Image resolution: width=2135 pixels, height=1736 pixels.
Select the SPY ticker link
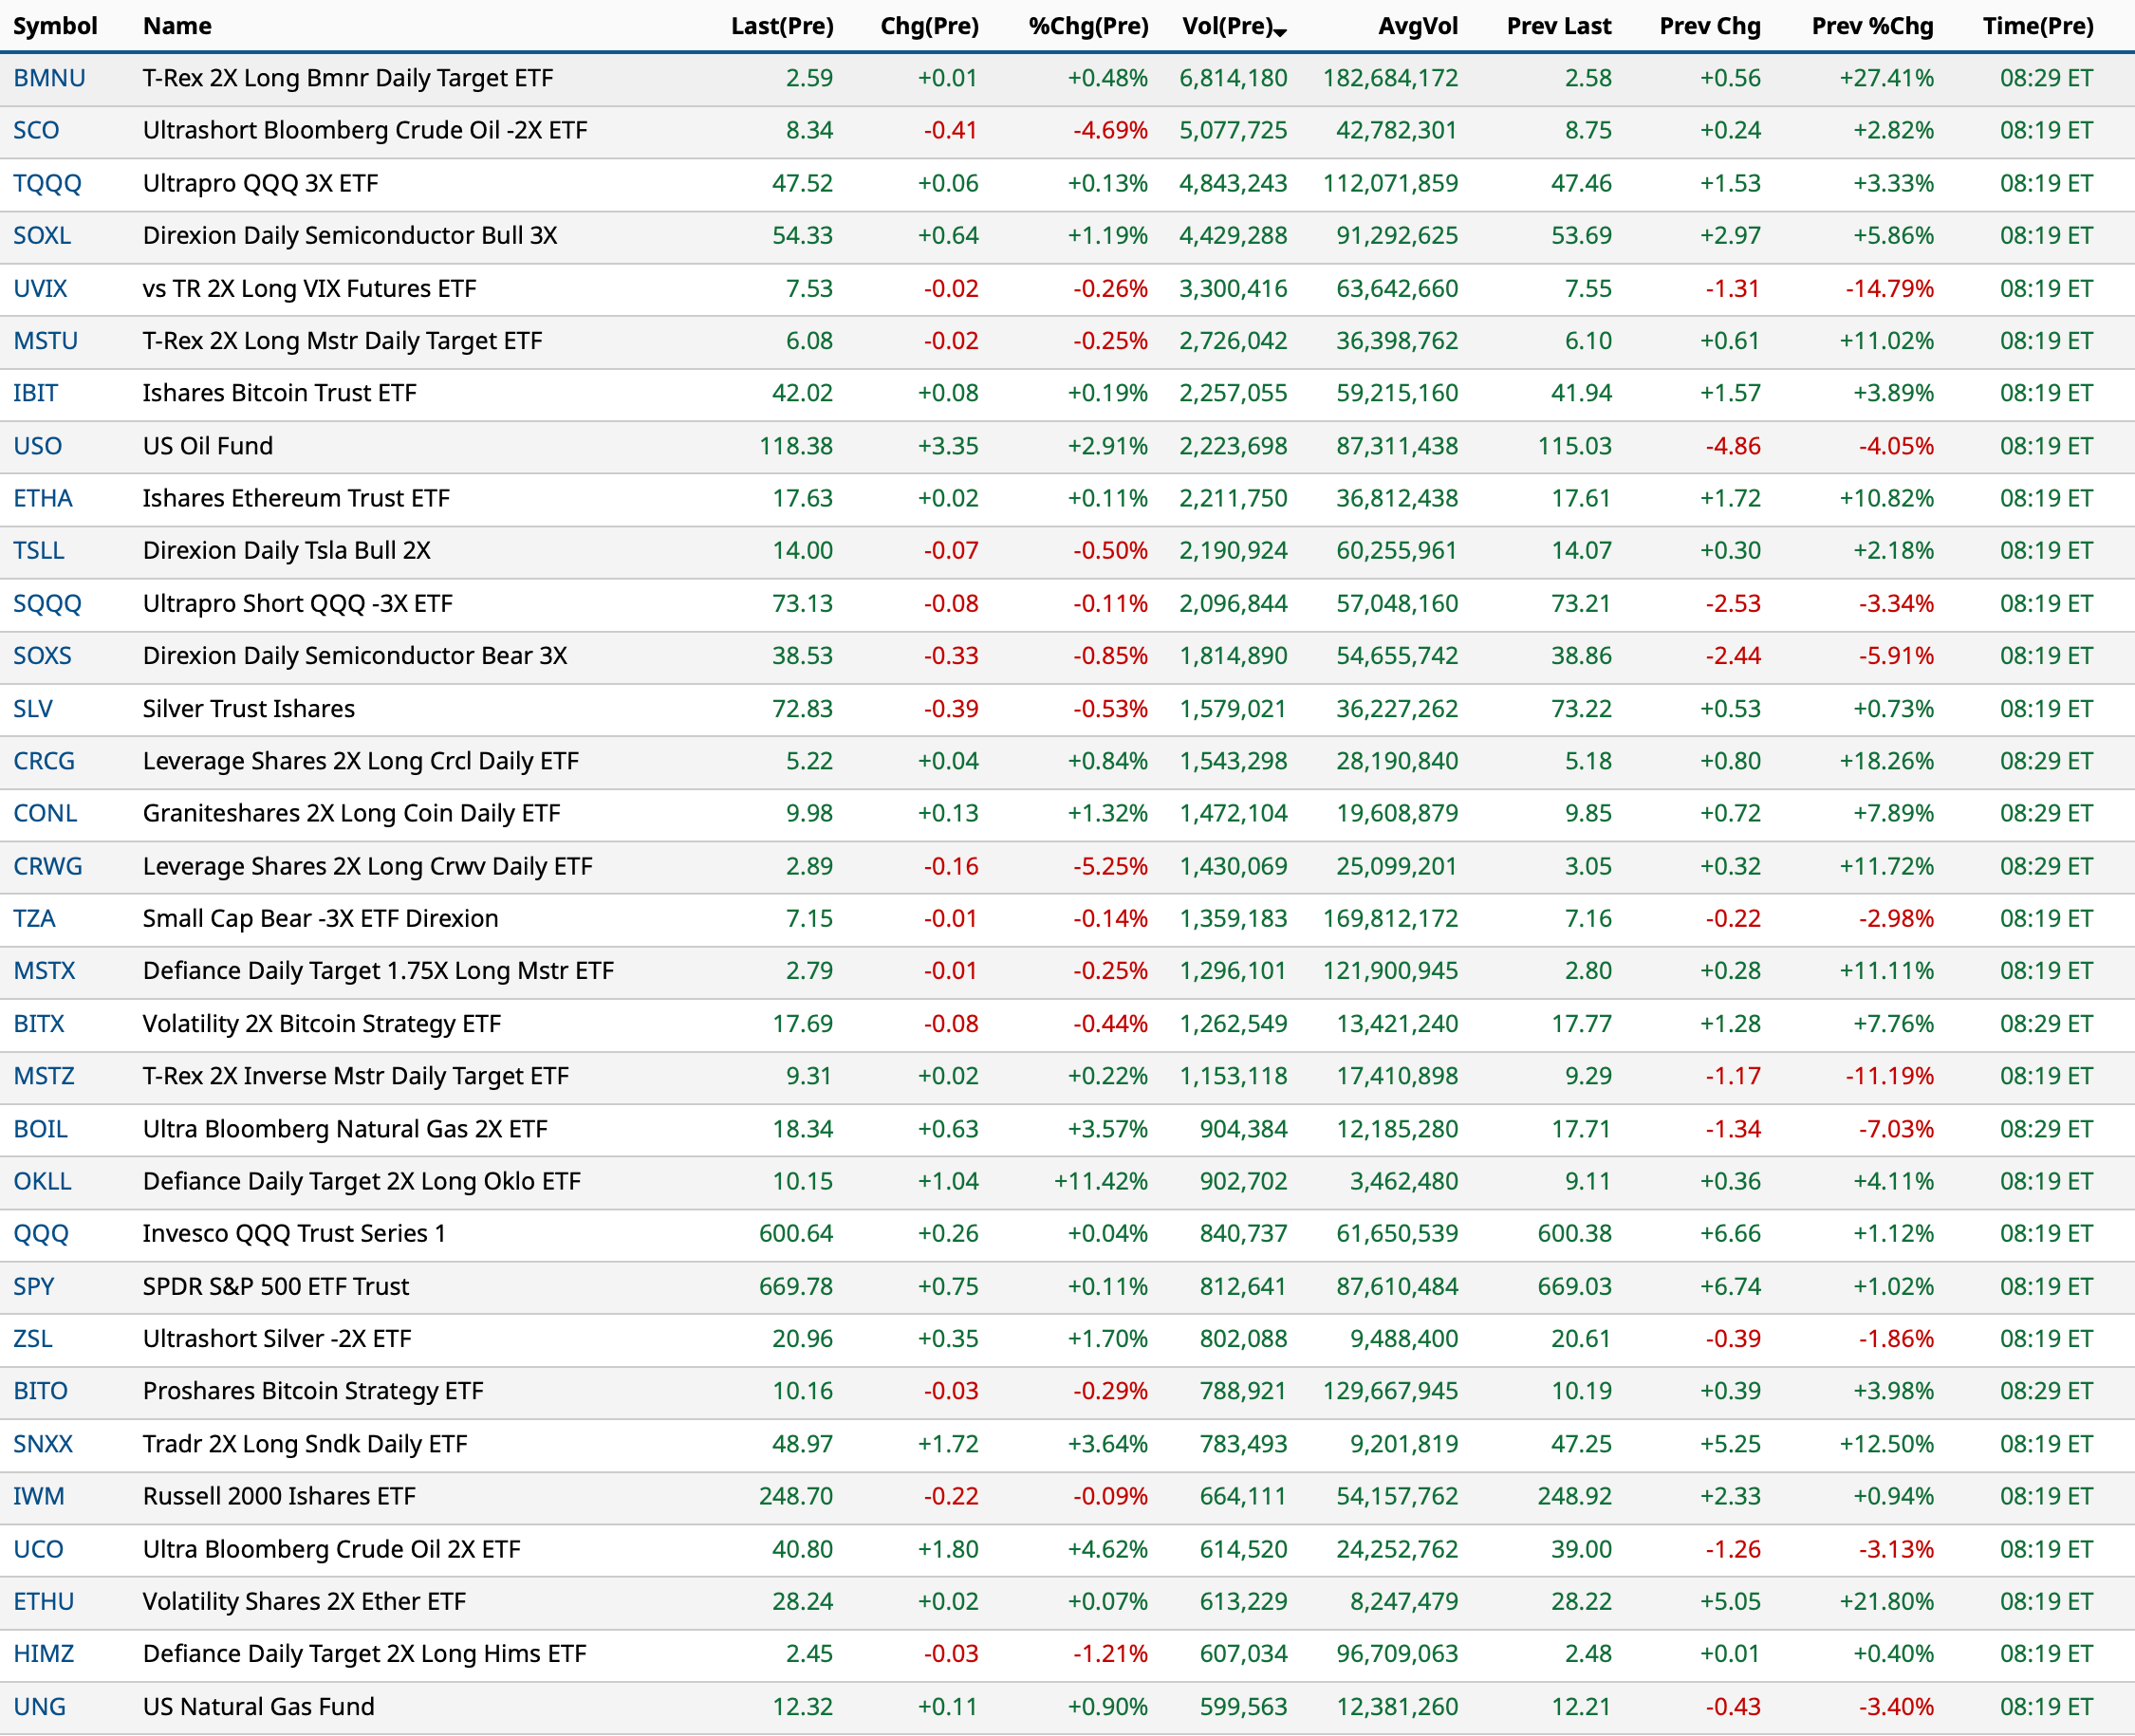(33, 1286)
